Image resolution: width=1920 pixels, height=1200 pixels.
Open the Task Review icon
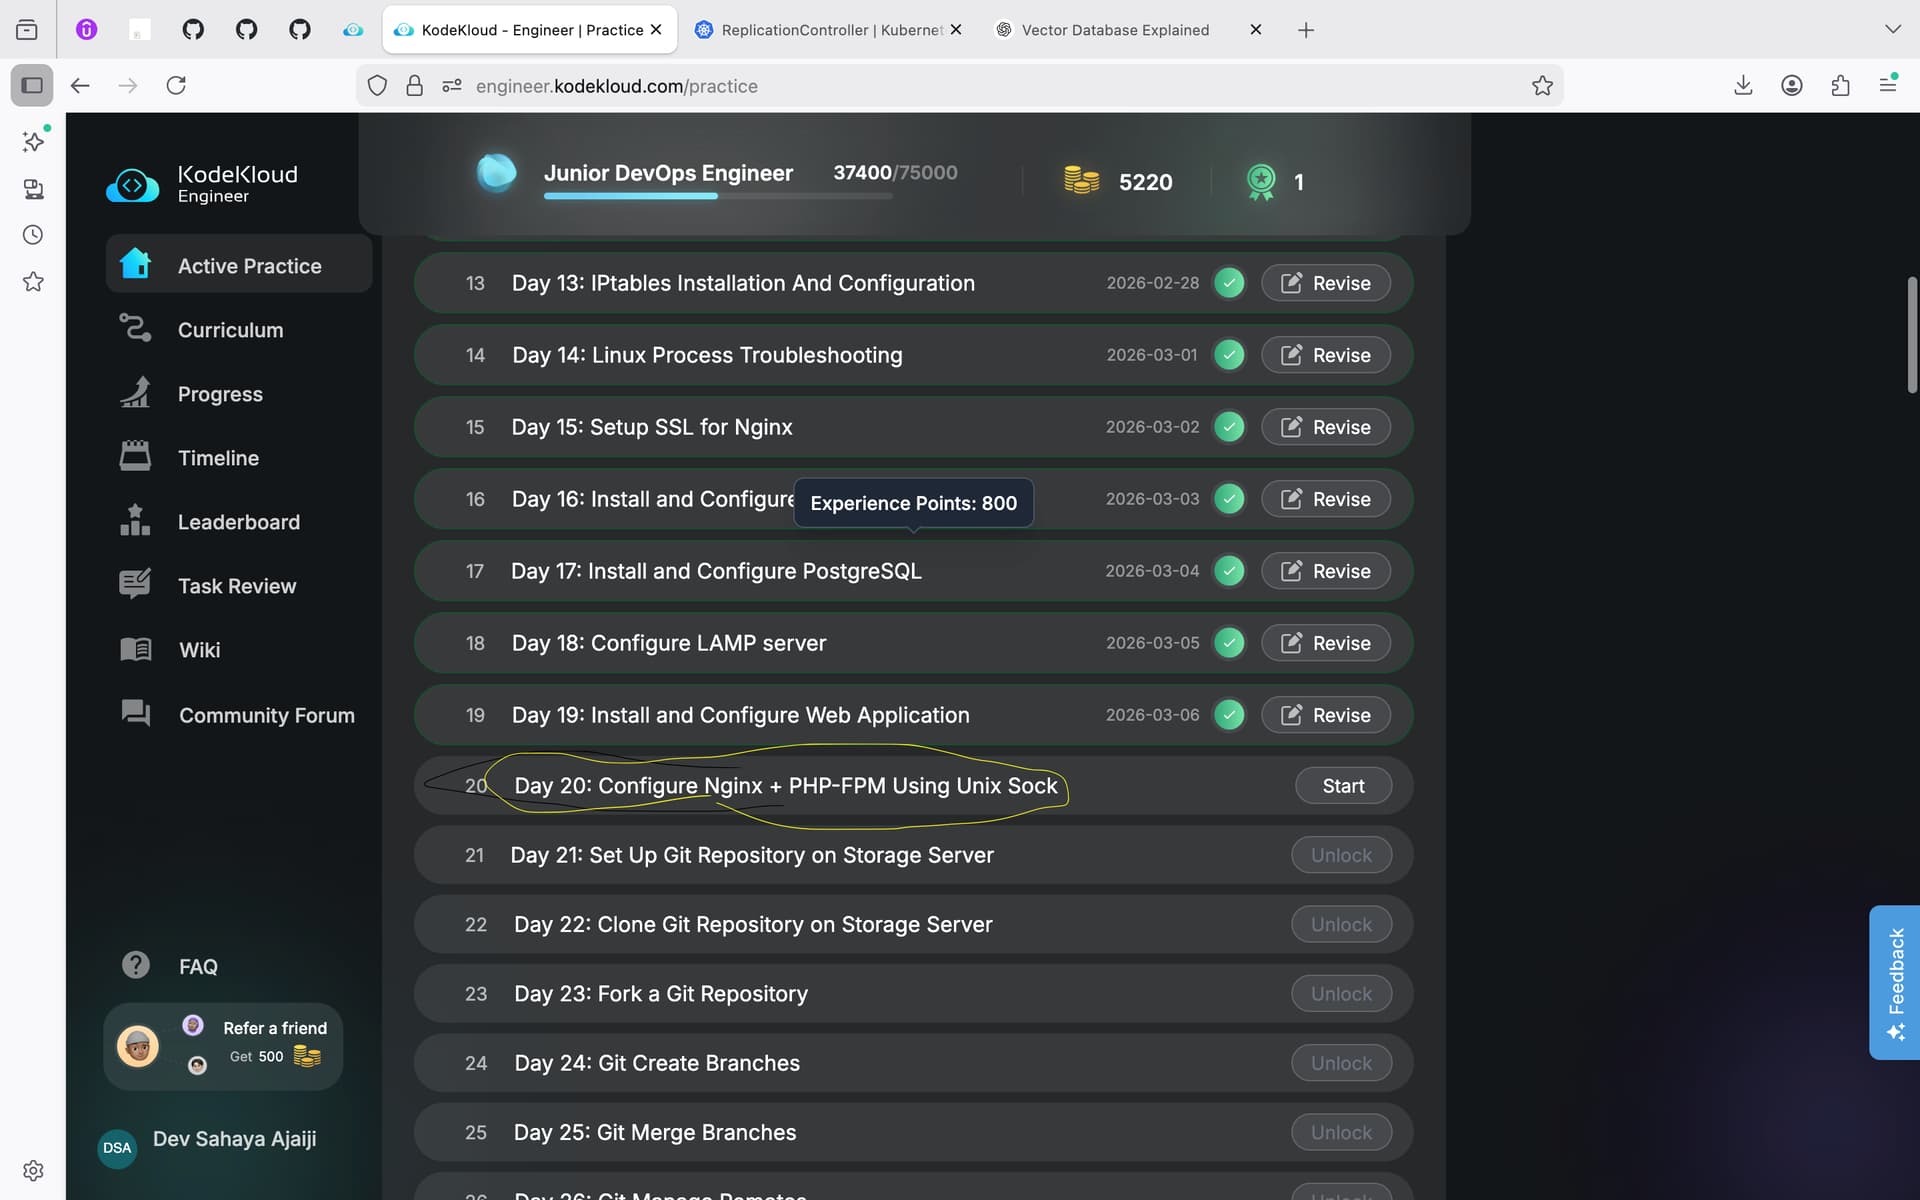[135, 584]
